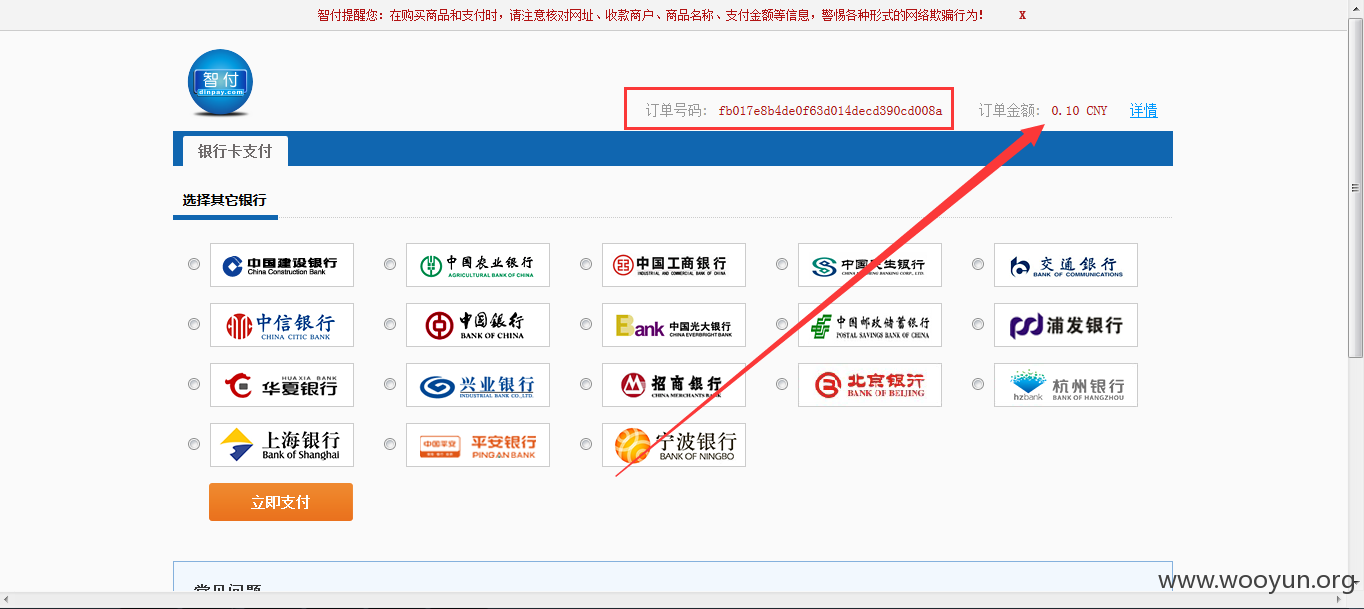Click the order amount 0.10 CNY
1364x609 pixels.
click(x=1079, y=111)
